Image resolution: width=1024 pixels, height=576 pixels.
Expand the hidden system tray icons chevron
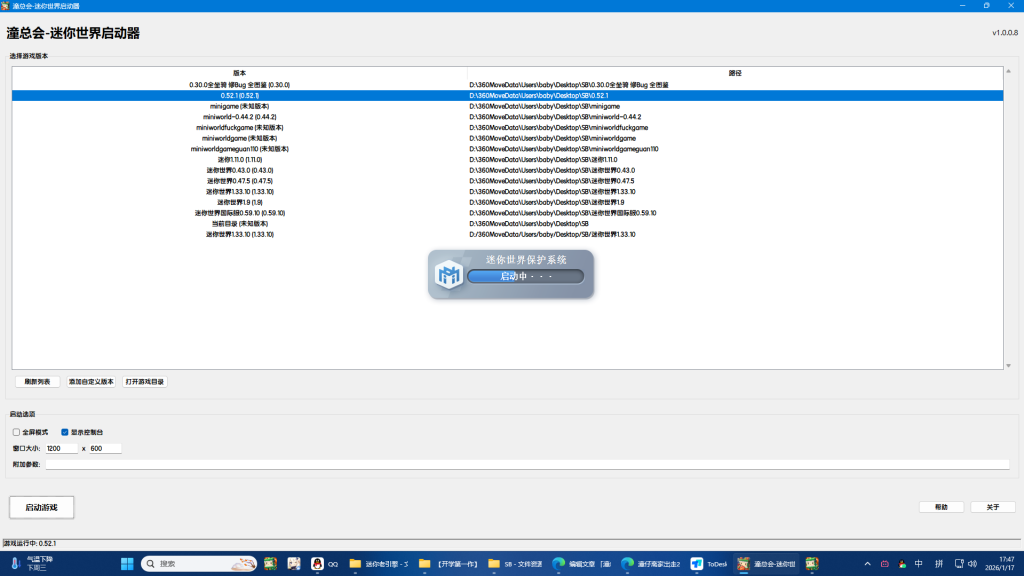tap(867, 564)
